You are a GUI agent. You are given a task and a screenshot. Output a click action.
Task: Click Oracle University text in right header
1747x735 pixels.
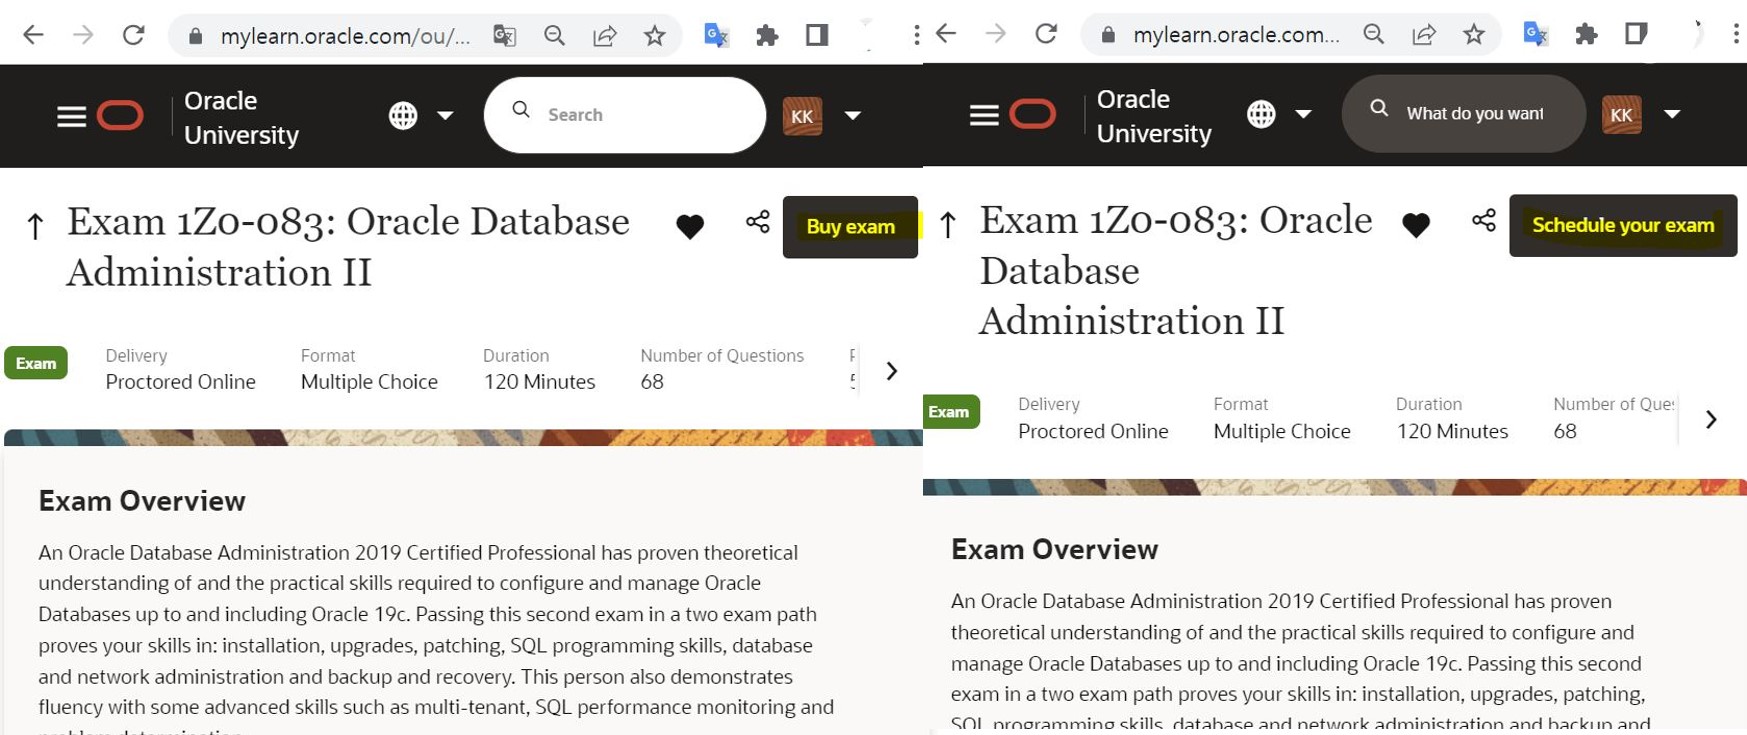click(x=1154, y=116)
